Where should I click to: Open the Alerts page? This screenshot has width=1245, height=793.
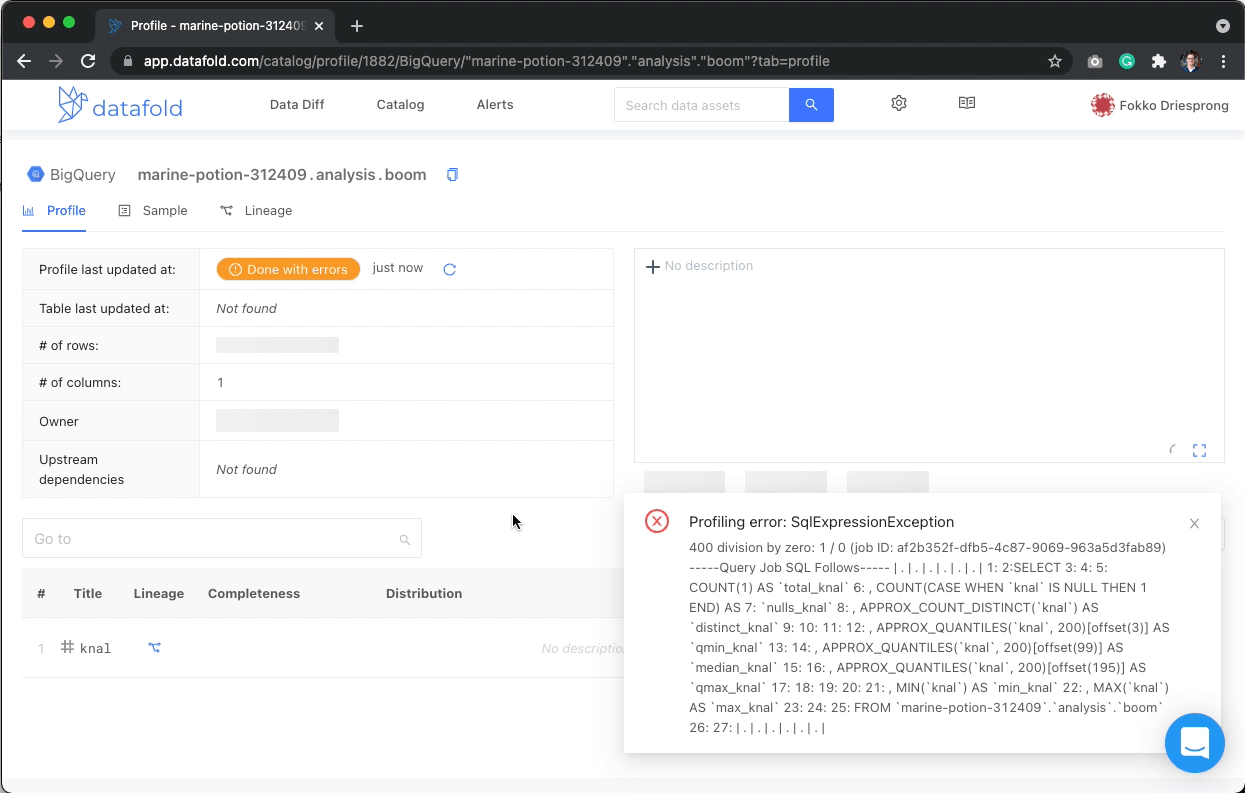[x=495, y=104]
